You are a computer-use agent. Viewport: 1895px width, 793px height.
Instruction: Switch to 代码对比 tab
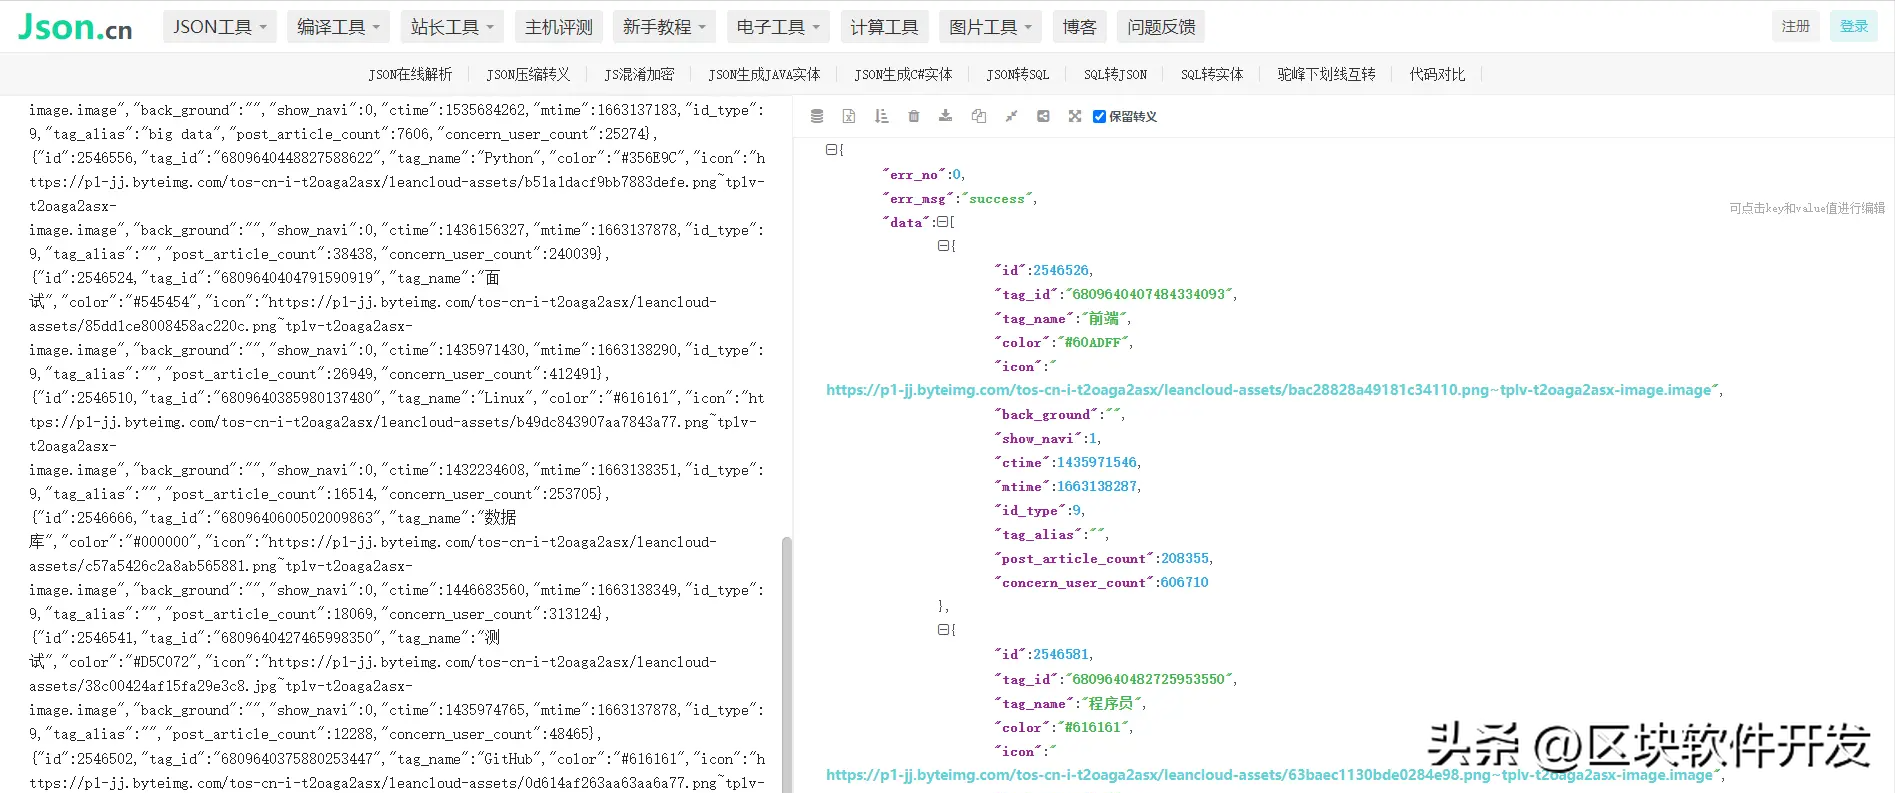(x=1437, y=74)
